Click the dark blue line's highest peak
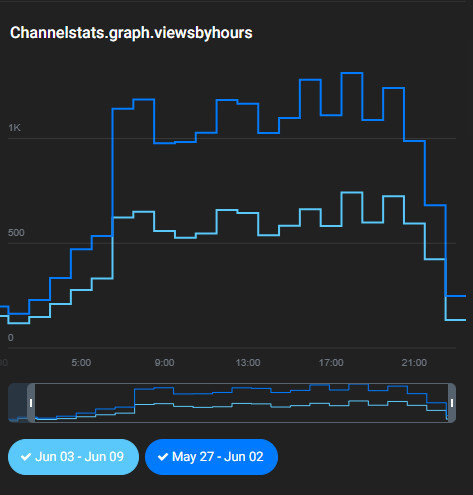This screenshot has height=495, width=473. tap(352, 73)
